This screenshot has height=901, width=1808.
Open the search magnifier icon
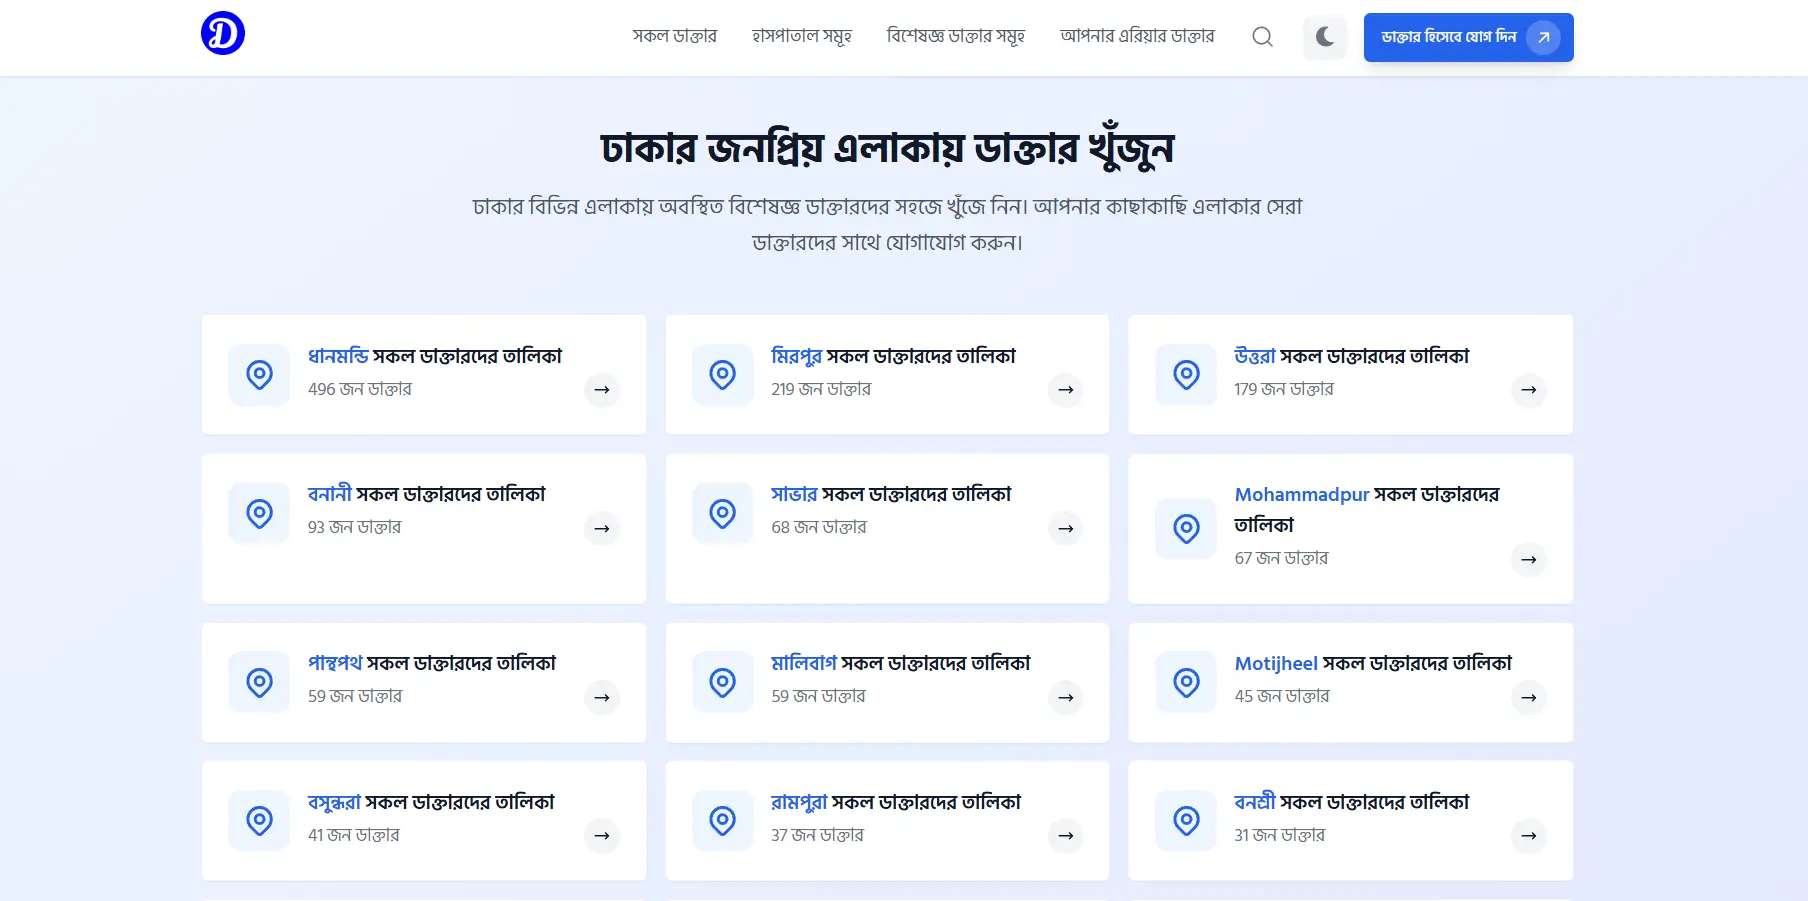click(x=1262, y=37)
